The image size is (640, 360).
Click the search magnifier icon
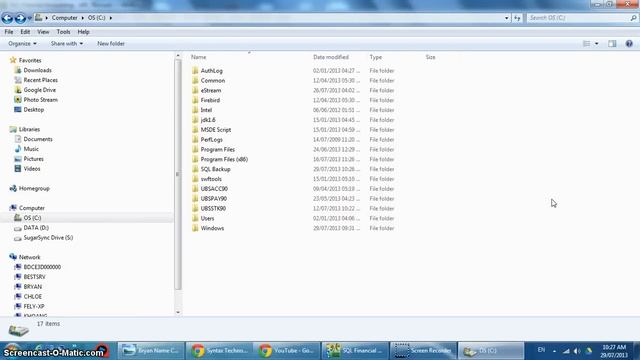(633, 18)
